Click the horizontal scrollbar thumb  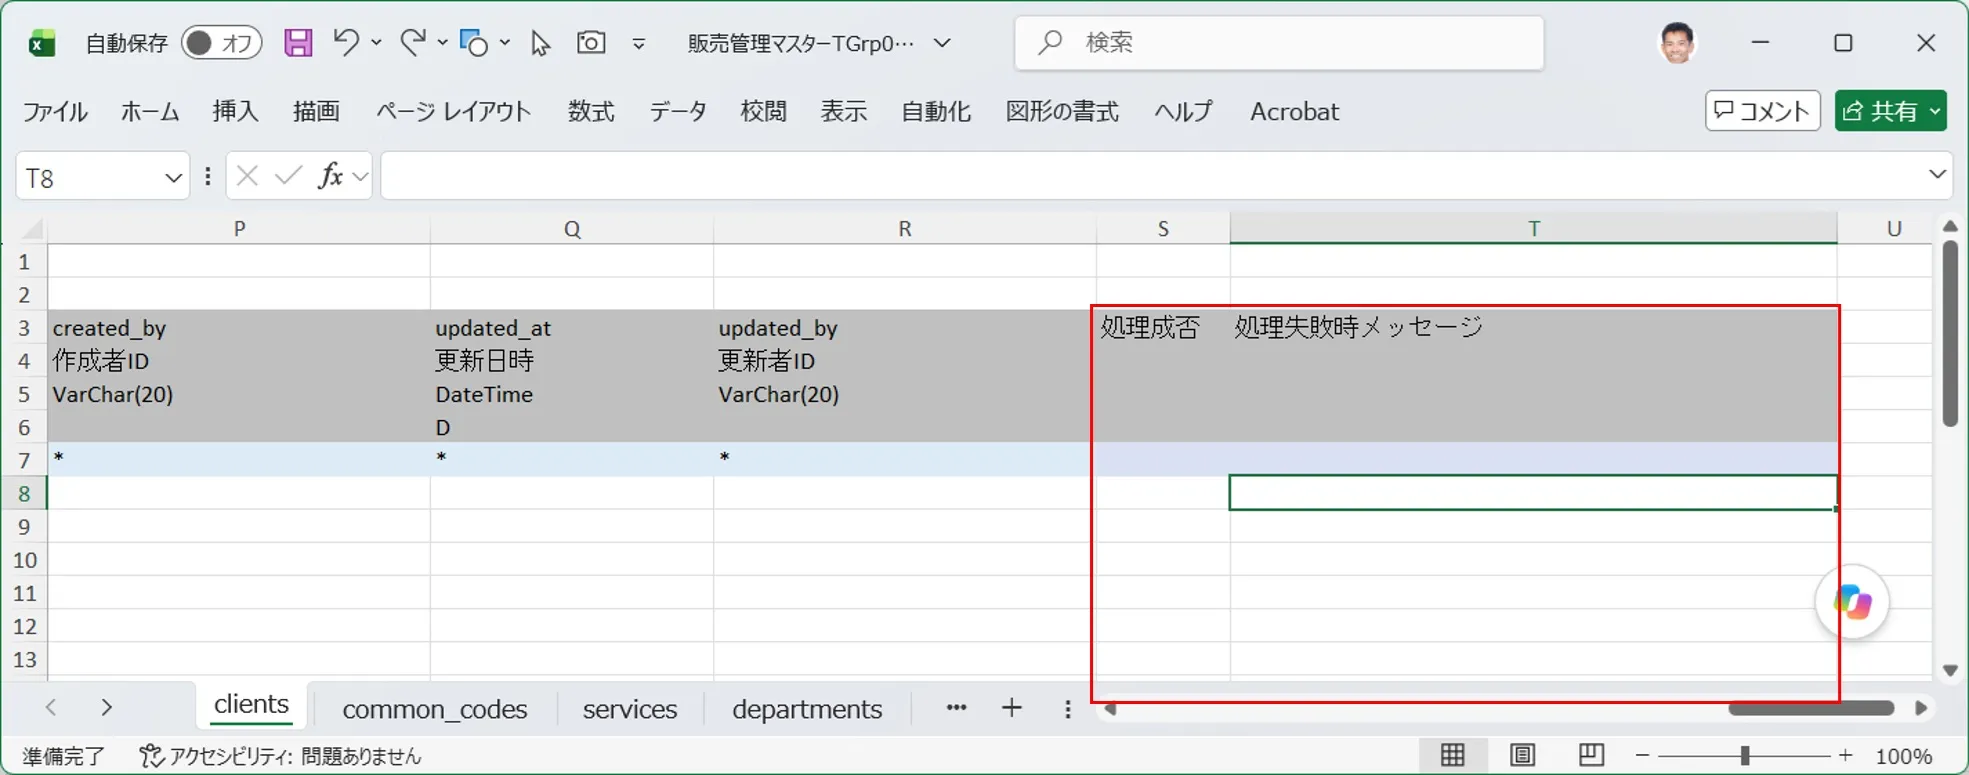click(x=1811, y=709)
